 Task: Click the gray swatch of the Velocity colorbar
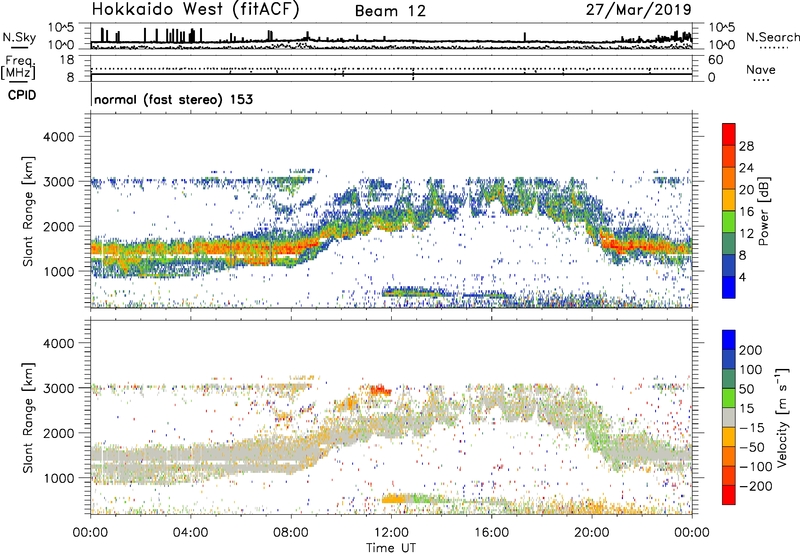(x=729, y=418)
